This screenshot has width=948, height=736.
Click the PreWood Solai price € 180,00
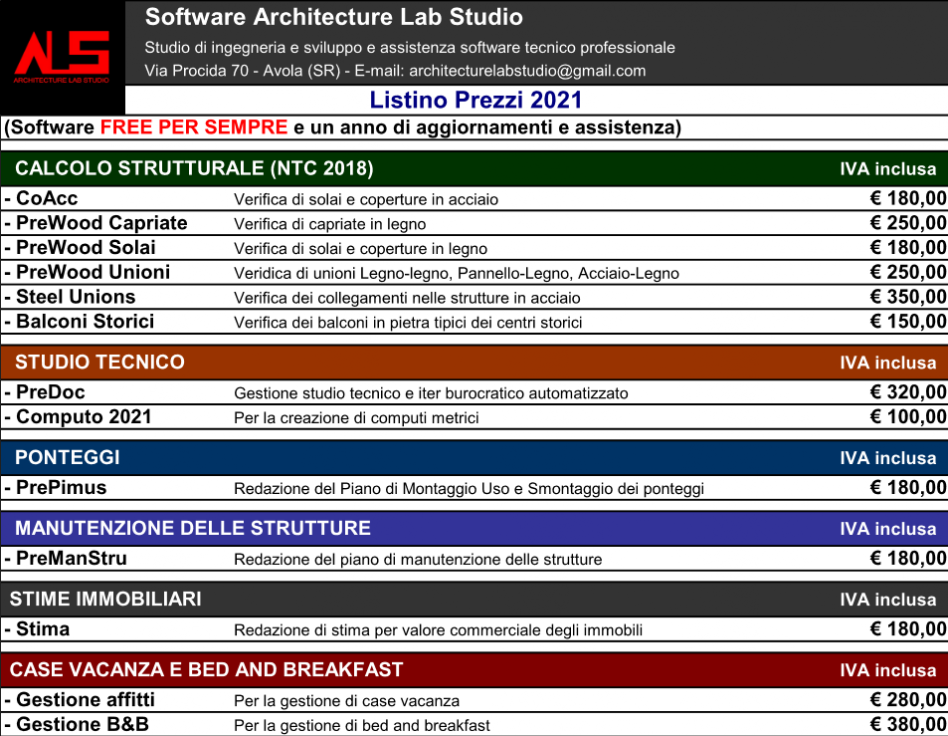908,247
